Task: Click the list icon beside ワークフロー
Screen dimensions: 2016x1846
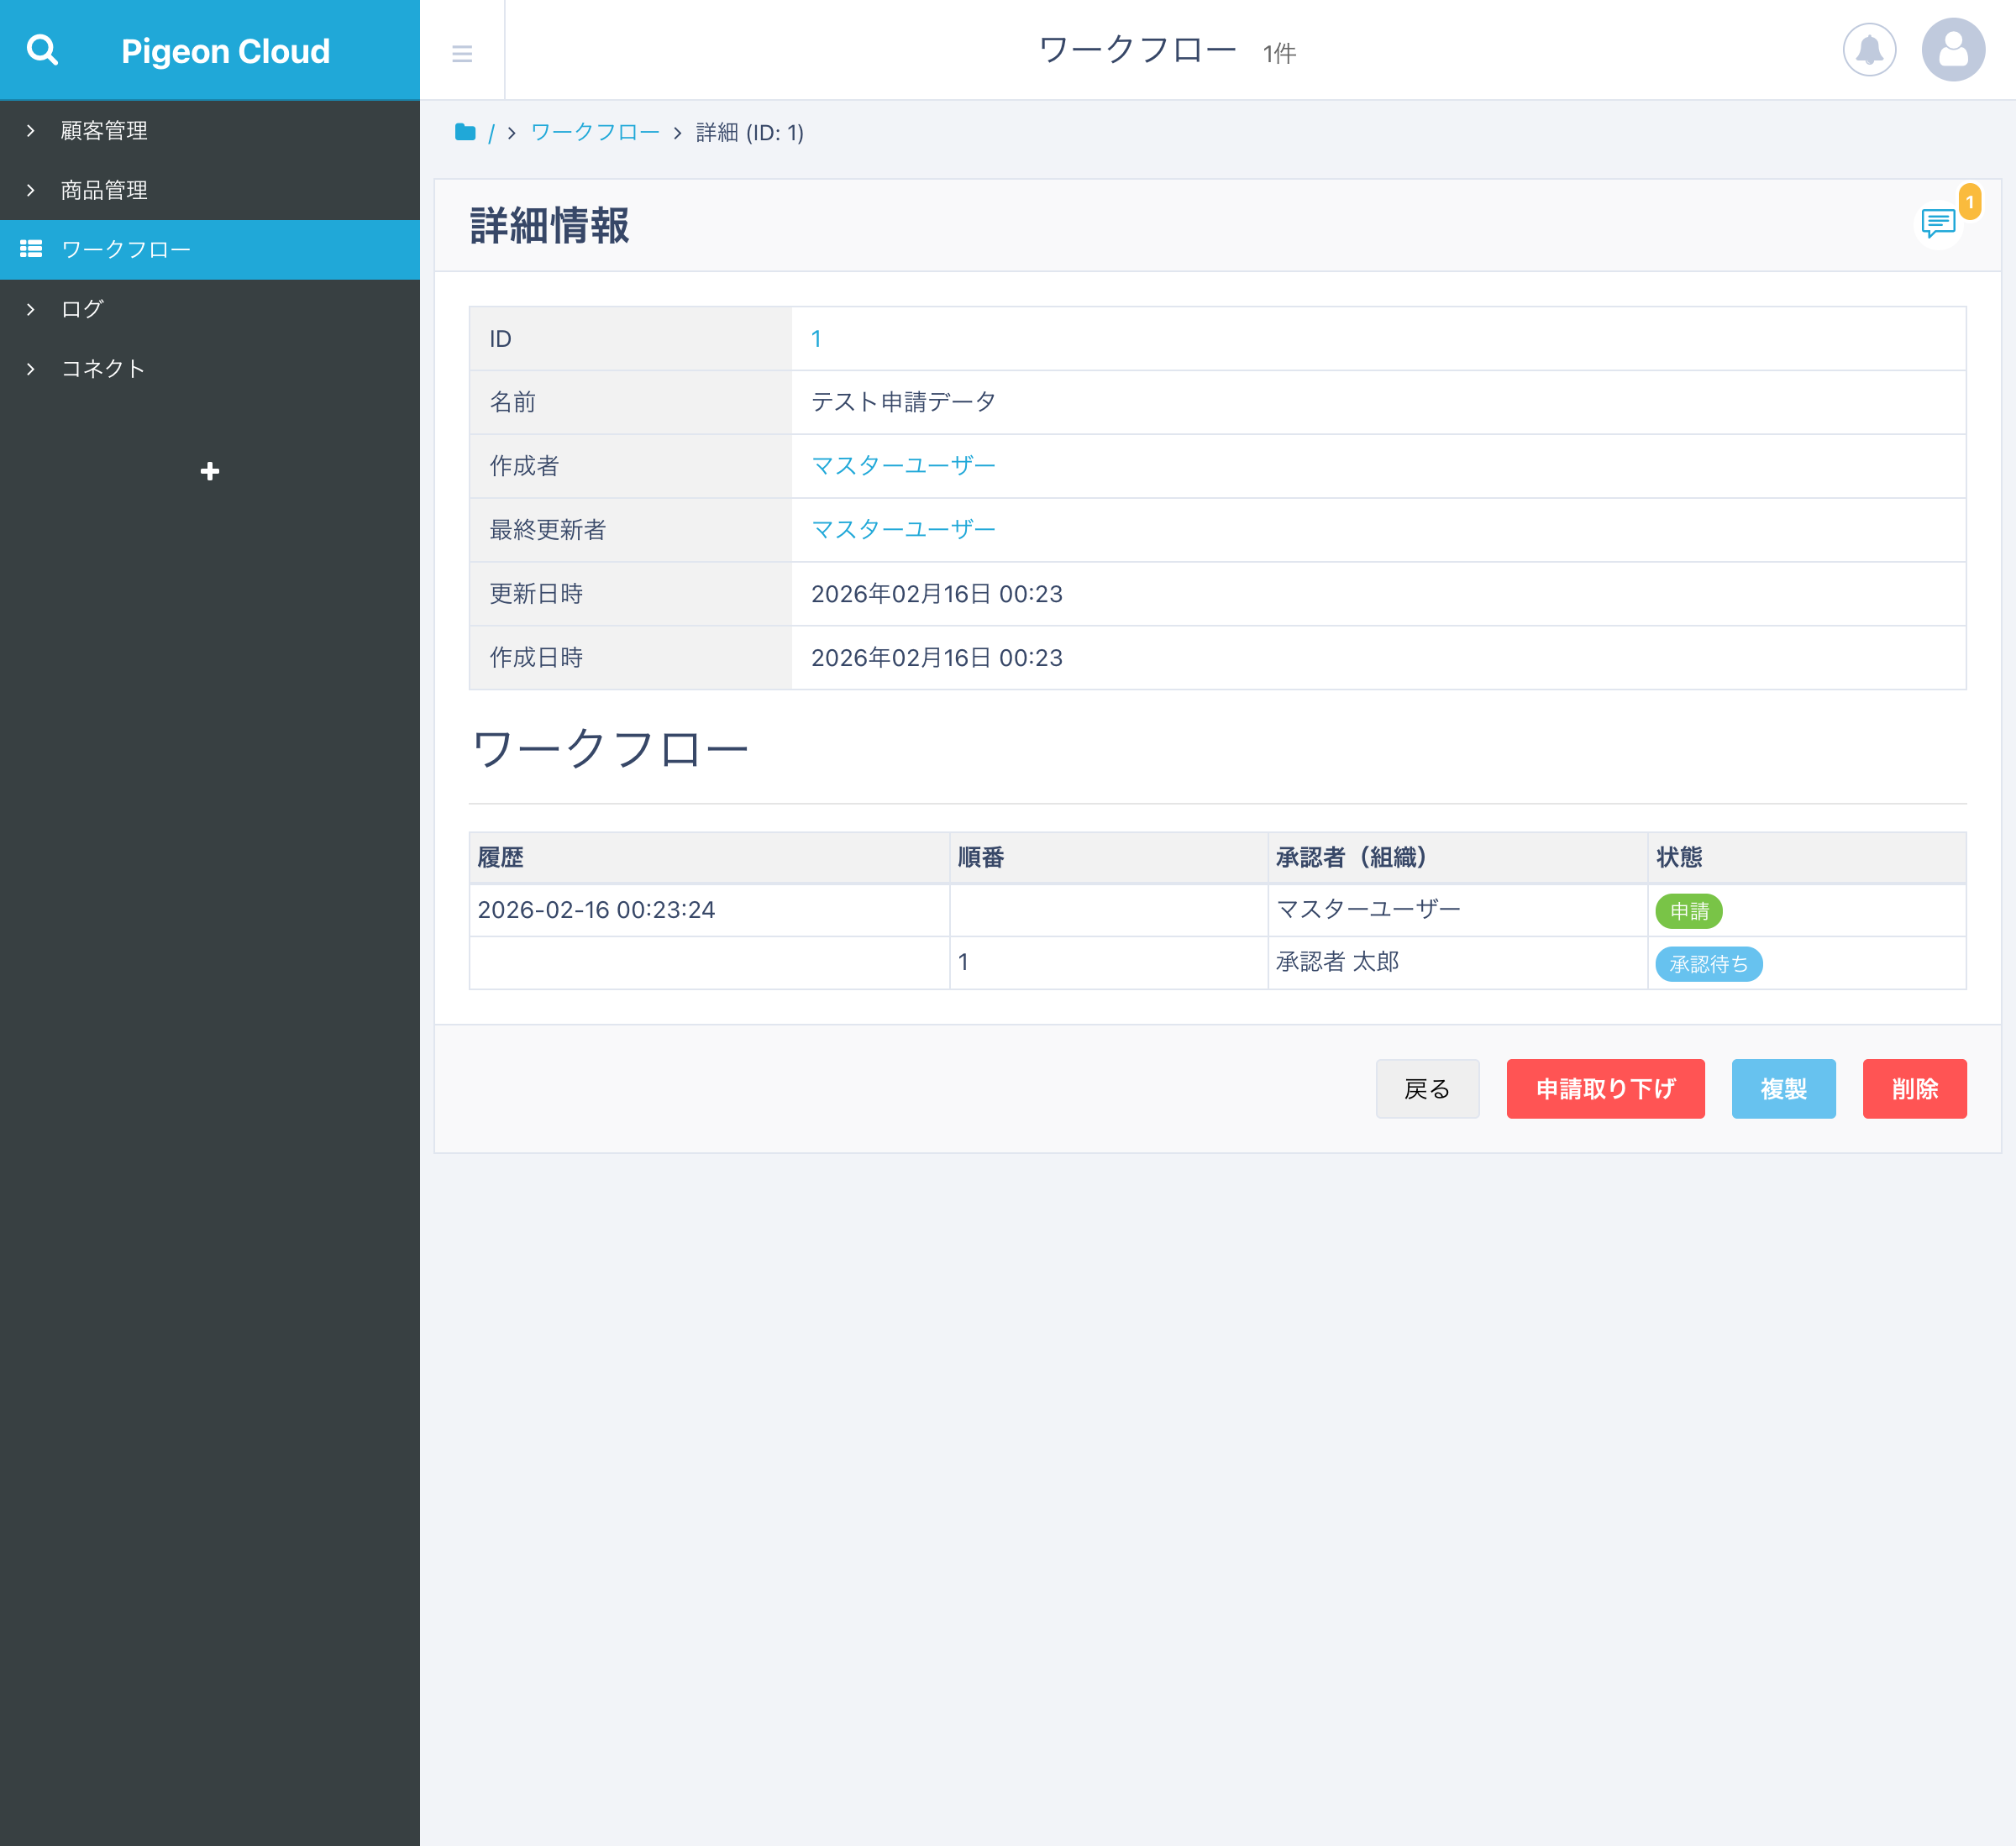Action: click(31, 249)
